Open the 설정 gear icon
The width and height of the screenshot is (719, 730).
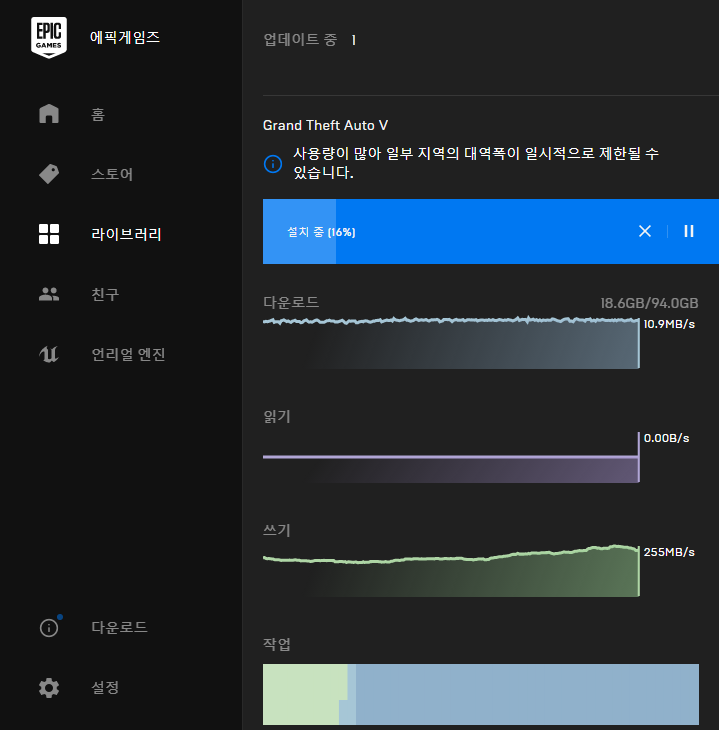[49, 688]
